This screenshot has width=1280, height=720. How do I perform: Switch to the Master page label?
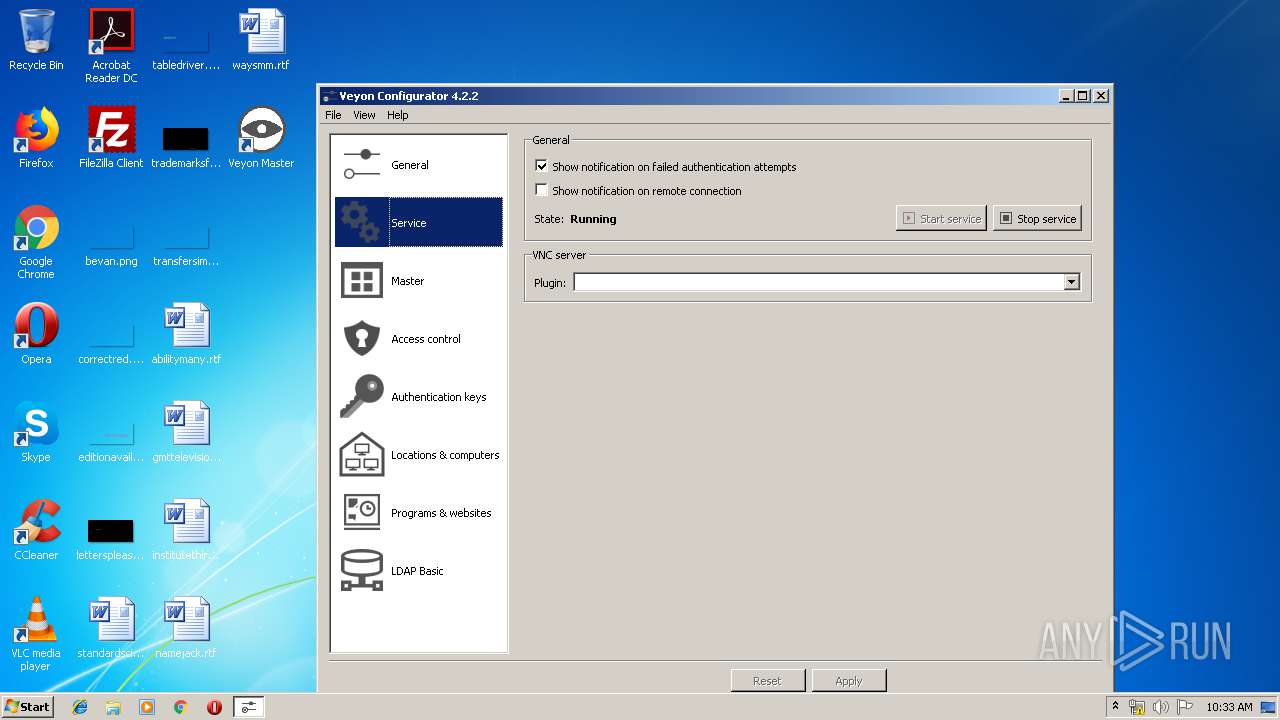coord(408,281)
